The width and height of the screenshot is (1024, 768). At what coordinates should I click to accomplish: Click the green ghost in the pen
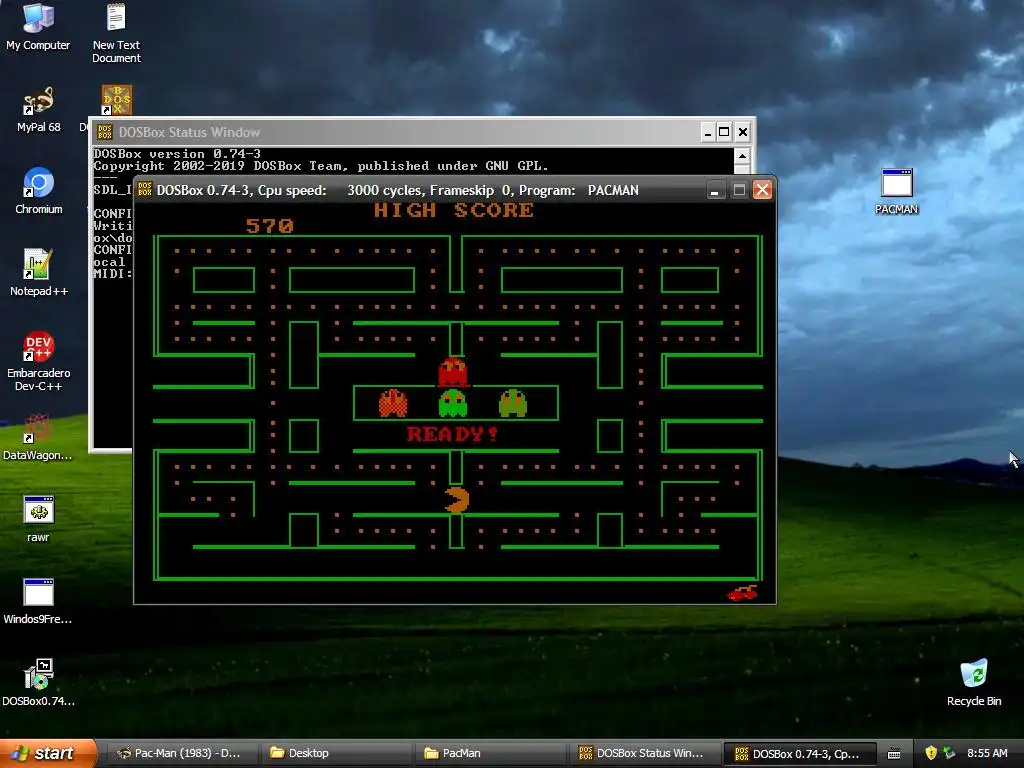pyautogui.click(x=453, y=403)
